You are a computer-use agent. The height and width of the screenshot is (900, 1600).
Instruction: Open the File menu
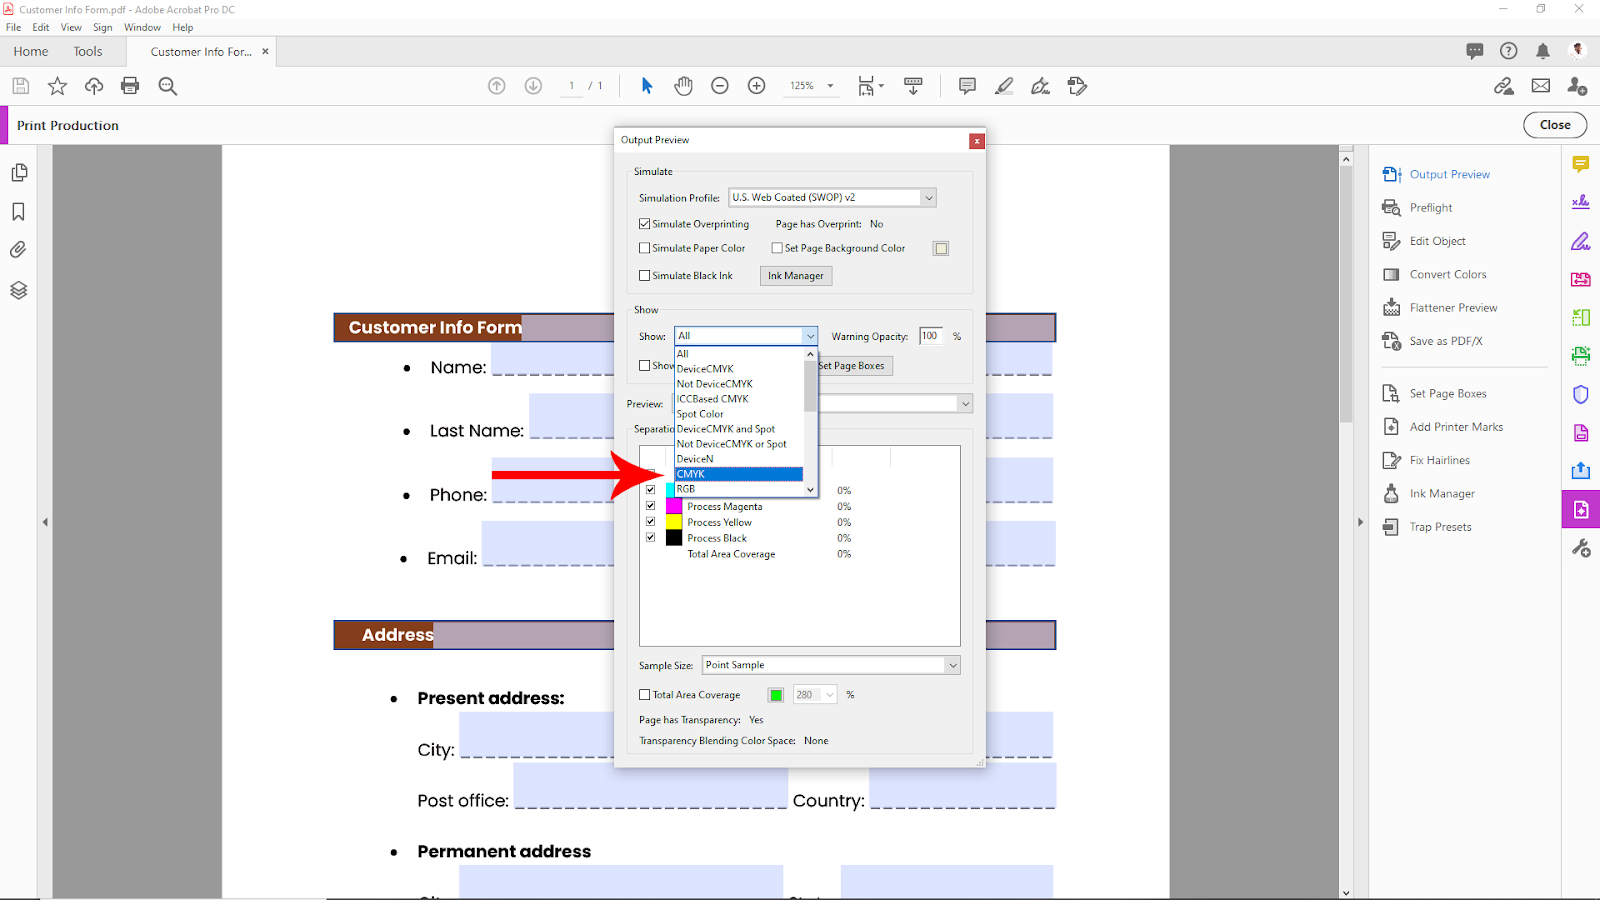click(x=14, y=27)
